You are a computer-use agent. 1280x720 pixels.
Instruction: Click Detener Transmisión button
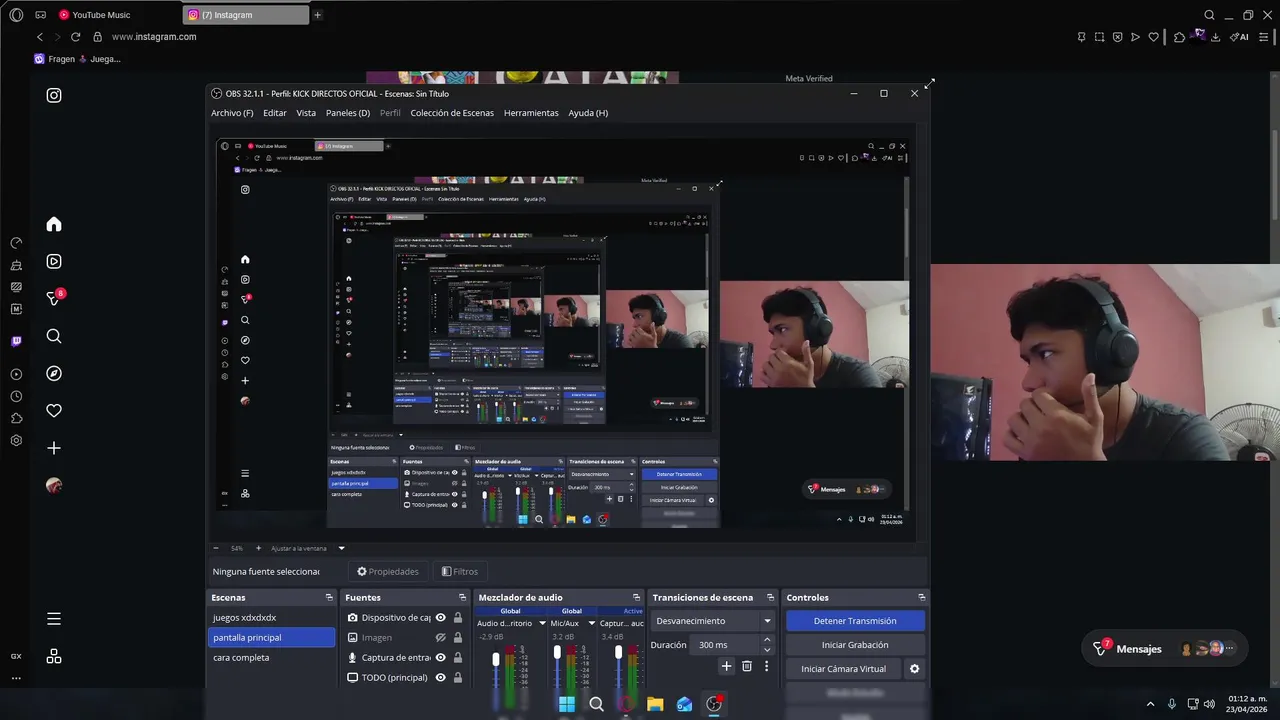[x=855, y=621]
